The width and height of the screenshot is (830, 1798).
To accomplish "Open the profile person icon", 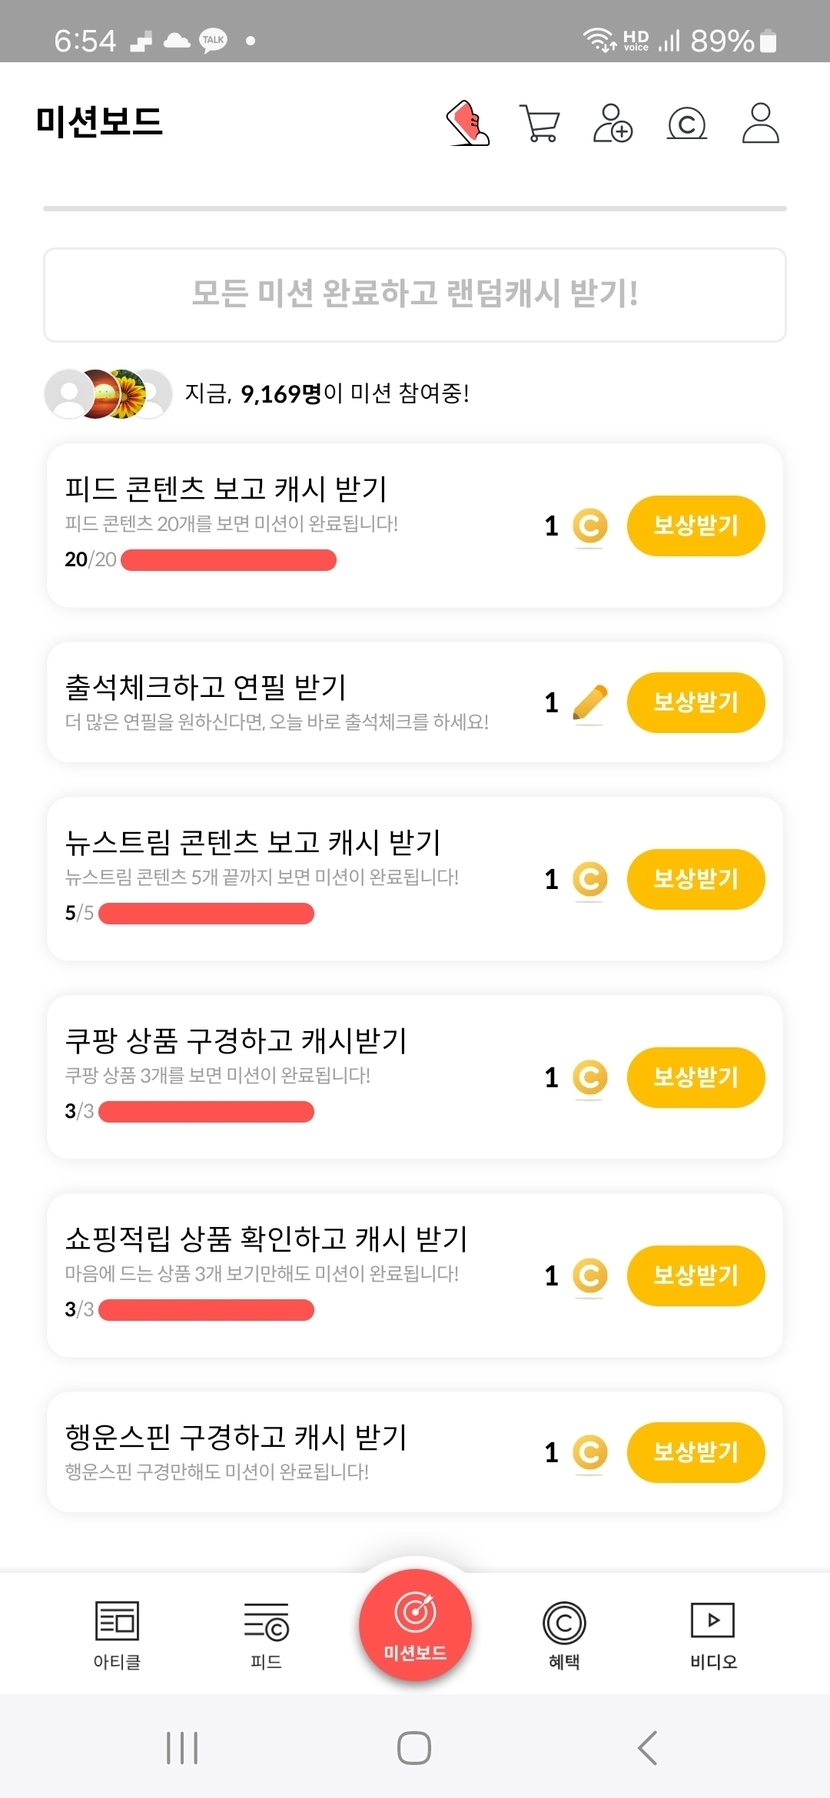I will [760, 123].
